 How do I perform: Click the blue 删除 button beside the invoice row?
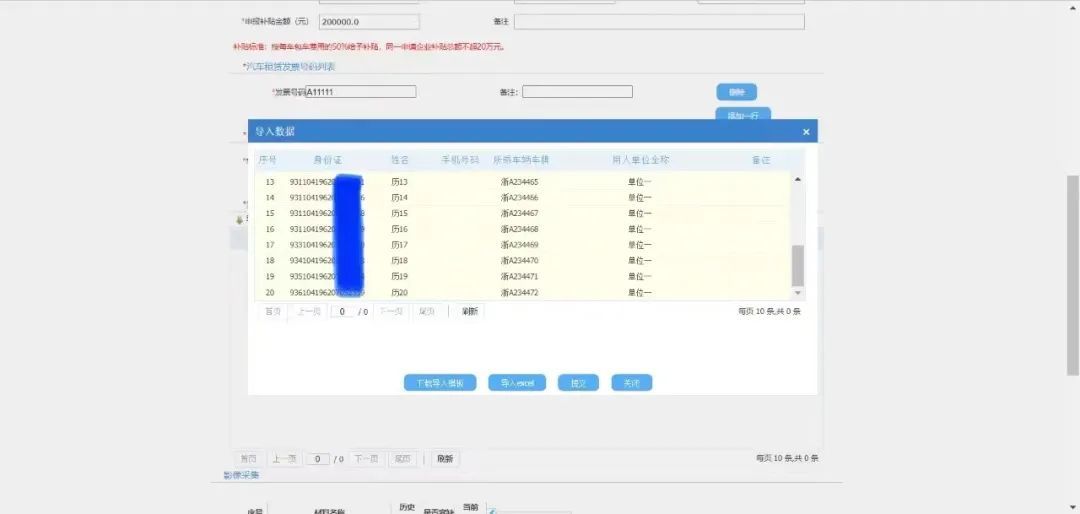736,92
